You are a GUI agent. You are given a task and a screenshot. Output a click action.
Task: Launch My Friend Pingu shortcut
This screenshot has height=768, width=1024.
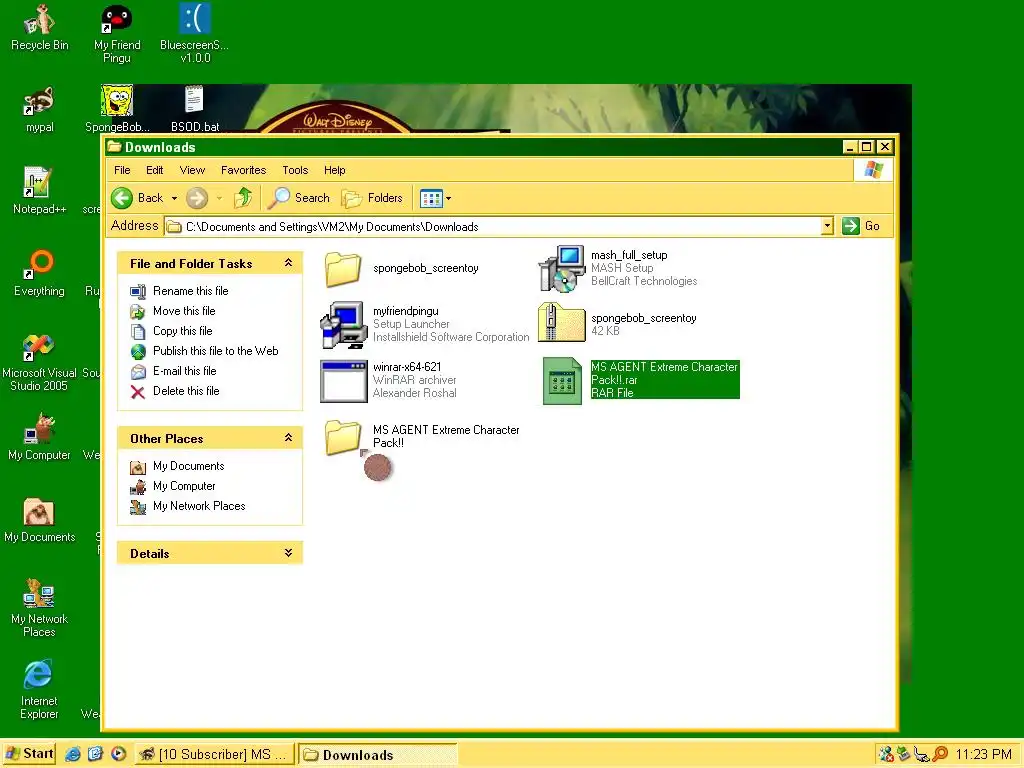(117, 34)
